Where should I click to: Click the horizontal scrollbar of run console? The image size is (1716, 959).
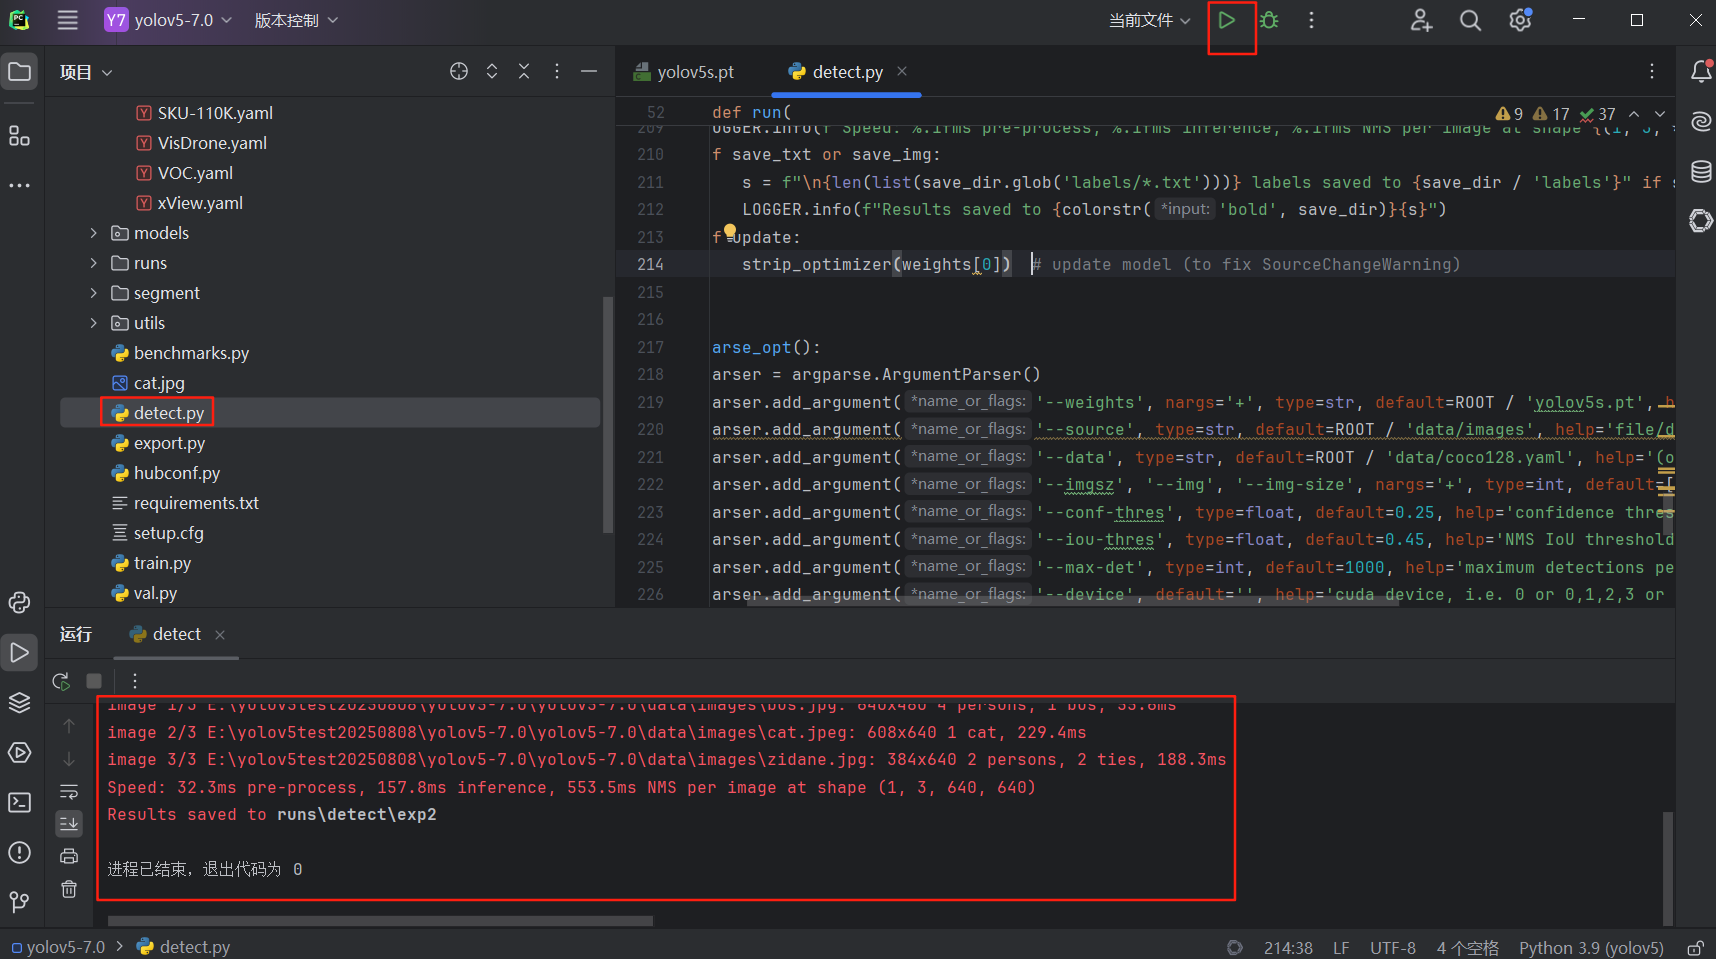(380, 921)
